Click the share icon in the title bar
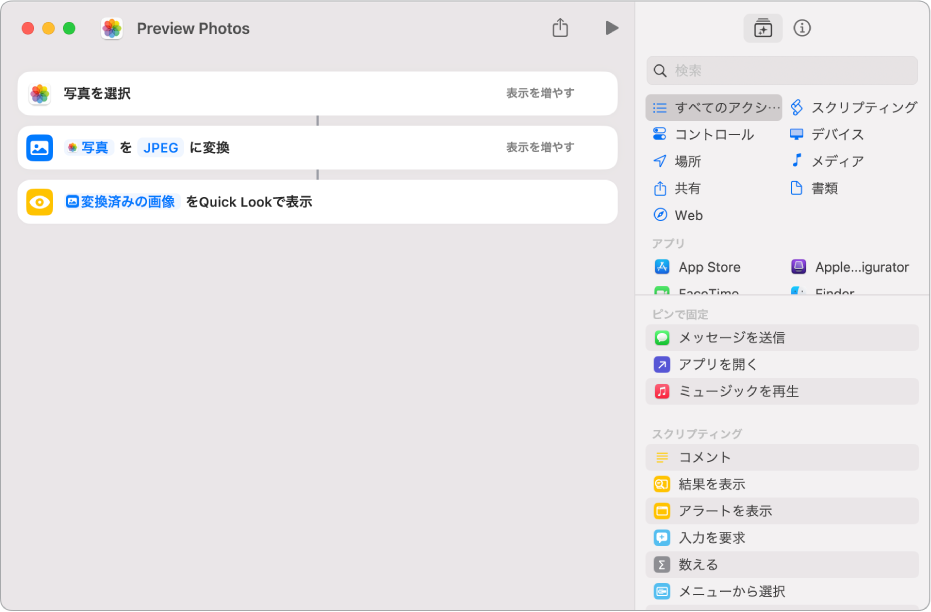 pyautogui.click(x=560, y=27)
